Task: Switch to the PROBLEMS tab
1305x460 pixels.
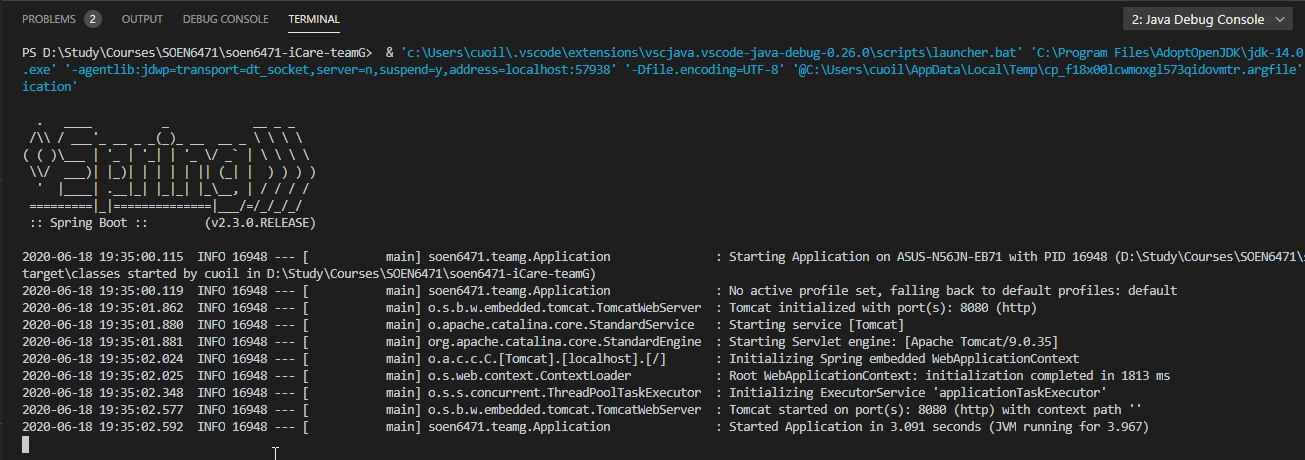Action: coord(49,19)
